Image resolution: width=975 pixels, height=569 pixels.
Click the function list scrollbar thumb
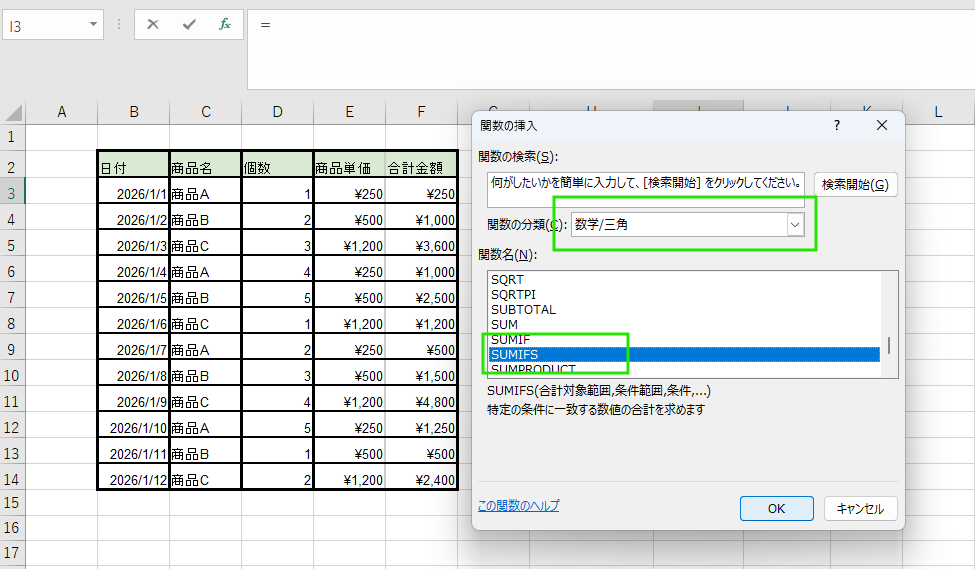pos(888,346)
